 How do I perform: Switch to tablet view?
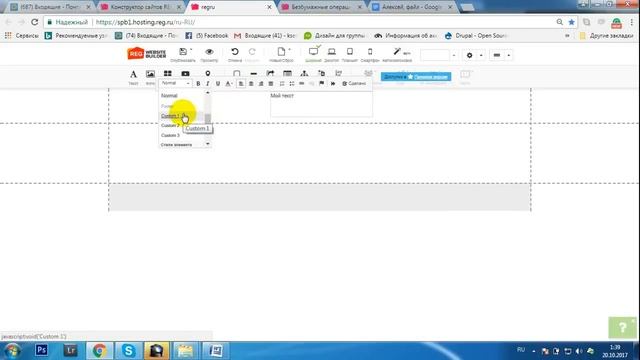click(350, 51)
